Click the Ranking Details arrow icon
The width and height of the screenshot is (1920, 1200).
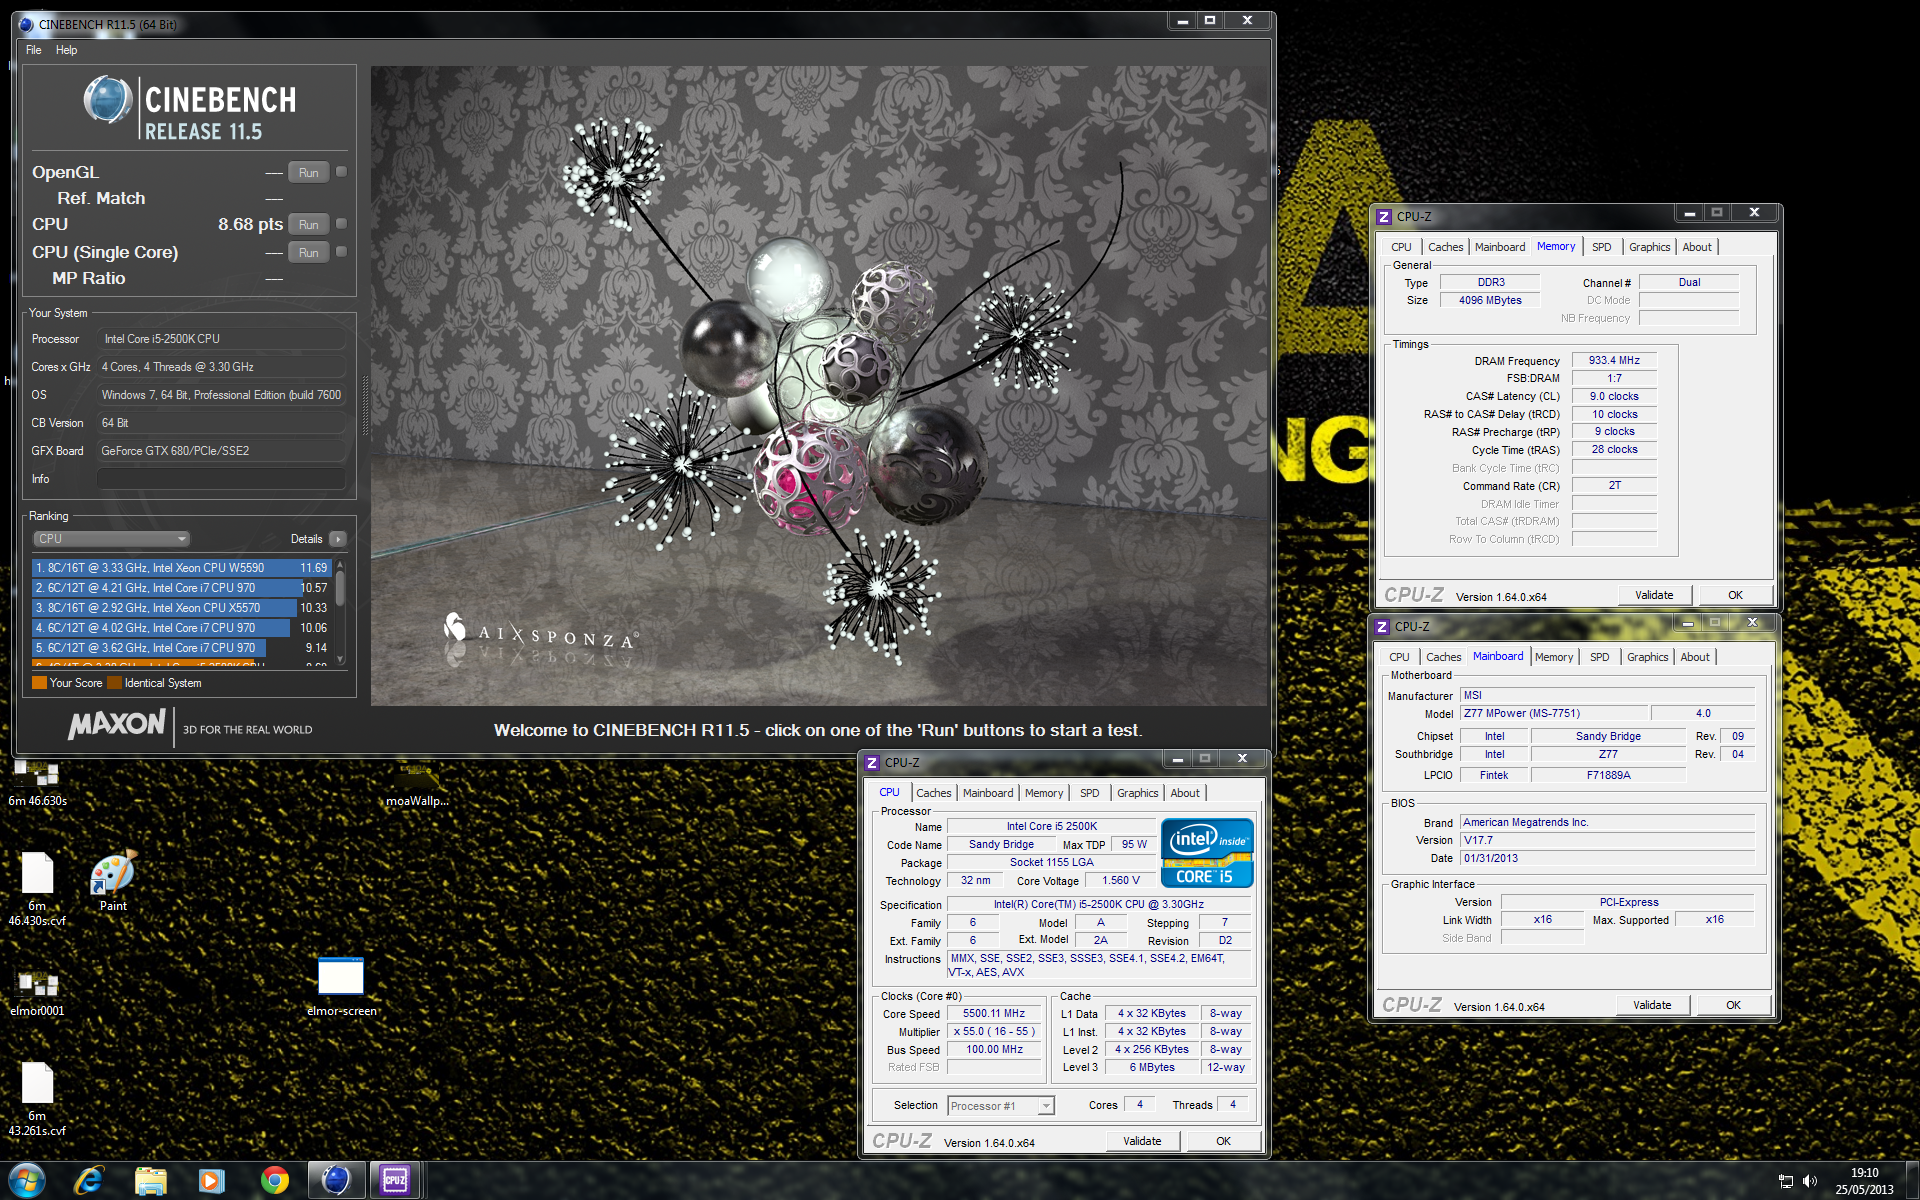(x=338, y=539)
